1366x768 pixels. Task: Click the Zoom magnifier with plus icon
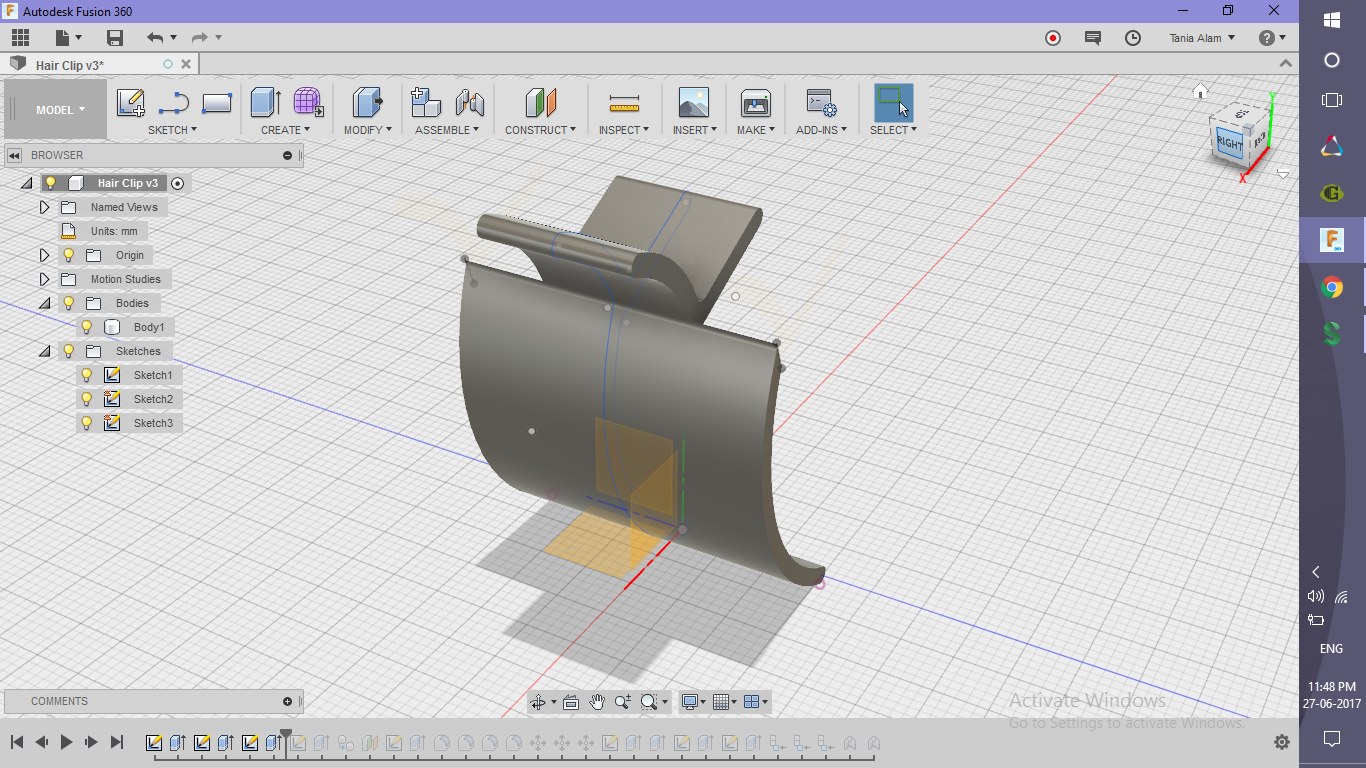click(623, 702)
